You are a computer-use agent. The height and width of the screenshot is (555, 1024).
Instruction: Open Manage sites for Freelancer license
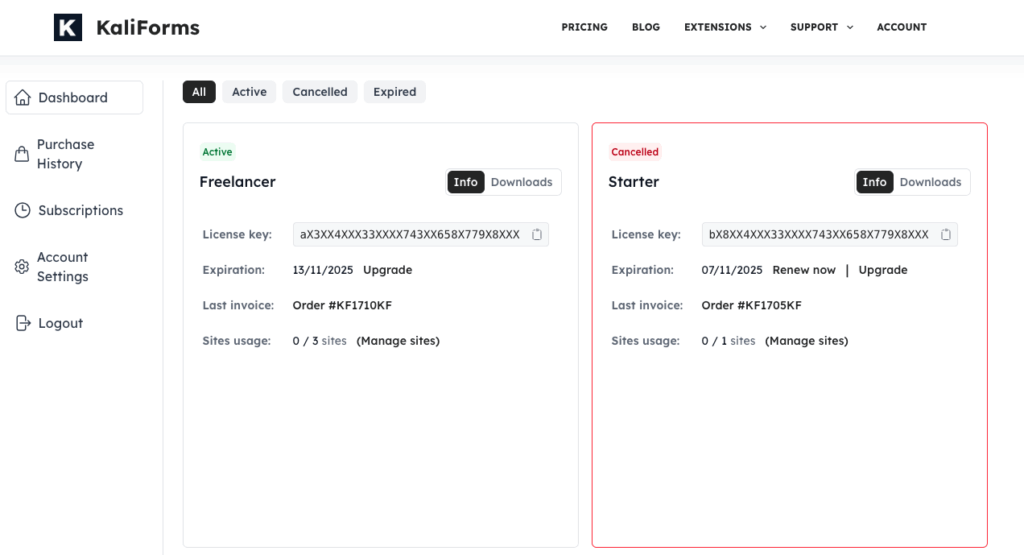398,341
